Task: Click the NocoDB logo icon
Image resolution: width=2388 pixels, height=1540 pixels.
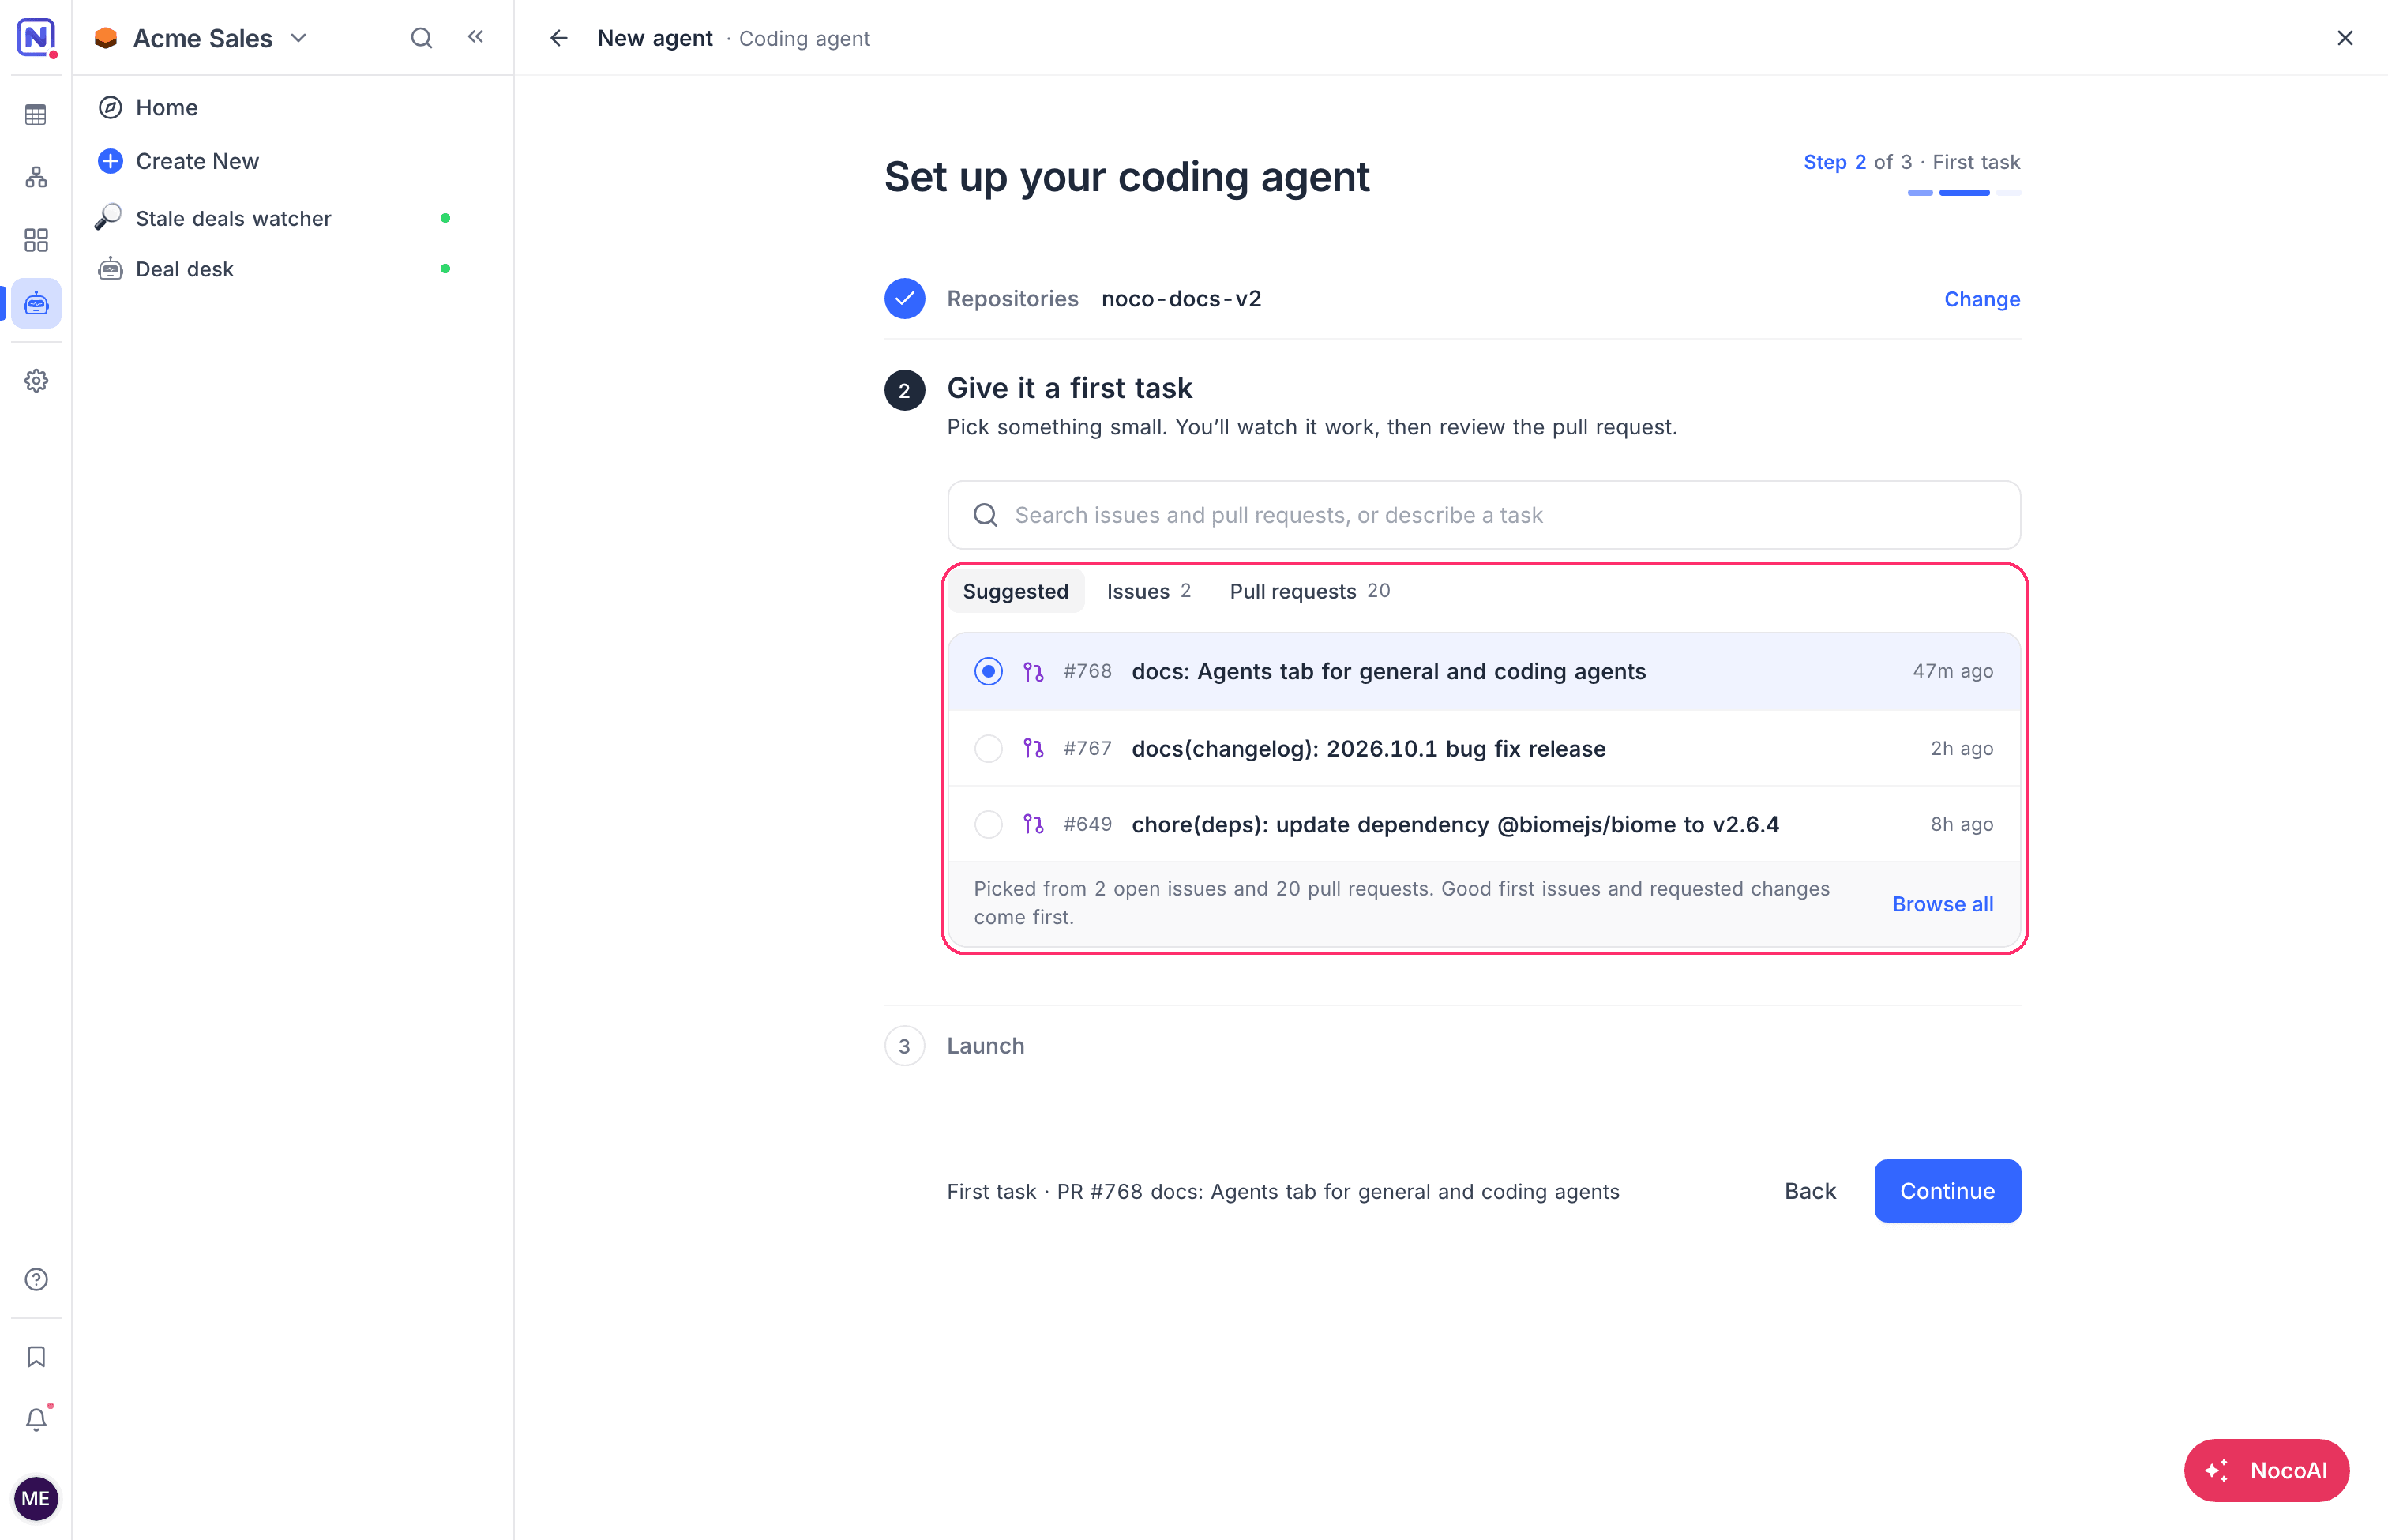Action: click(36, 37)
